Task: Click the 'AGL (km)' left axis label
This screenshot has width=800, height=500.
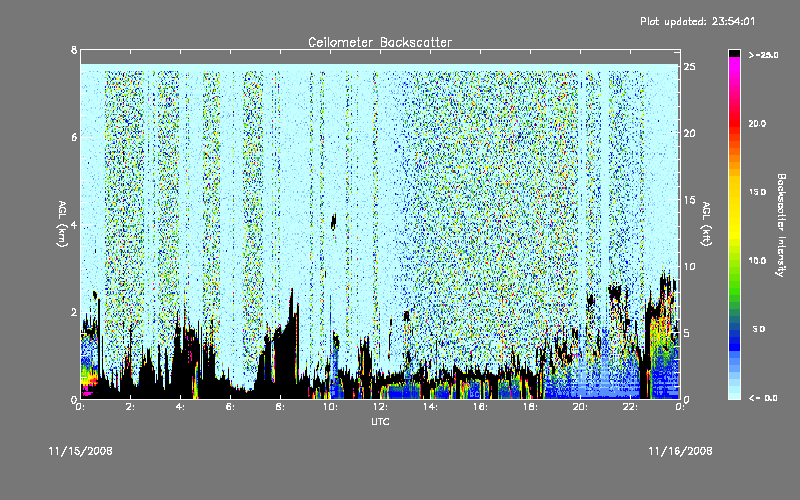Action: click(x=62, y=224)
